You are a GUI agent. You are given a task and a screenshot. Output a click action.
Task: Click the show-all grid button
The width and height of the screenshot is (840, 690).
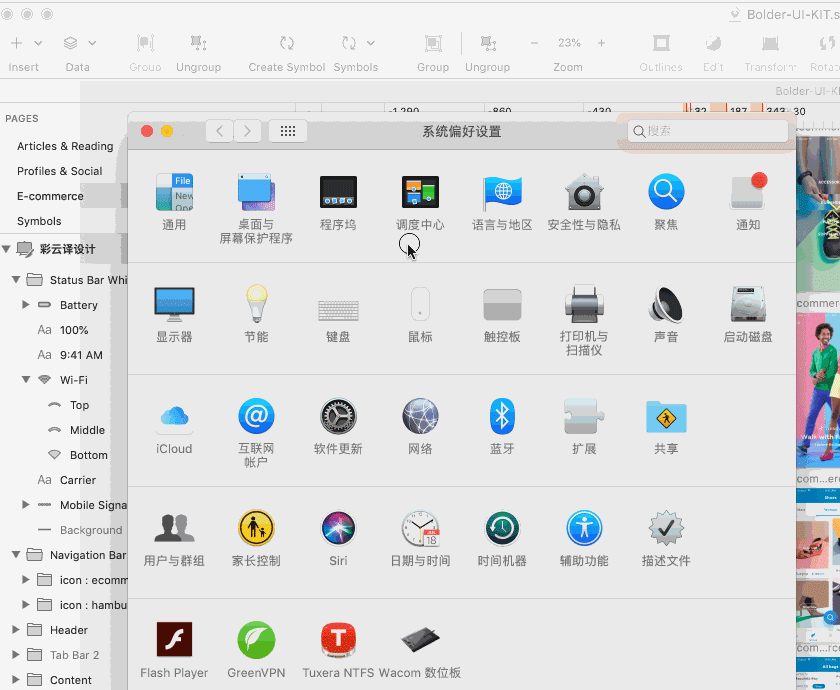tap(288, 131)
